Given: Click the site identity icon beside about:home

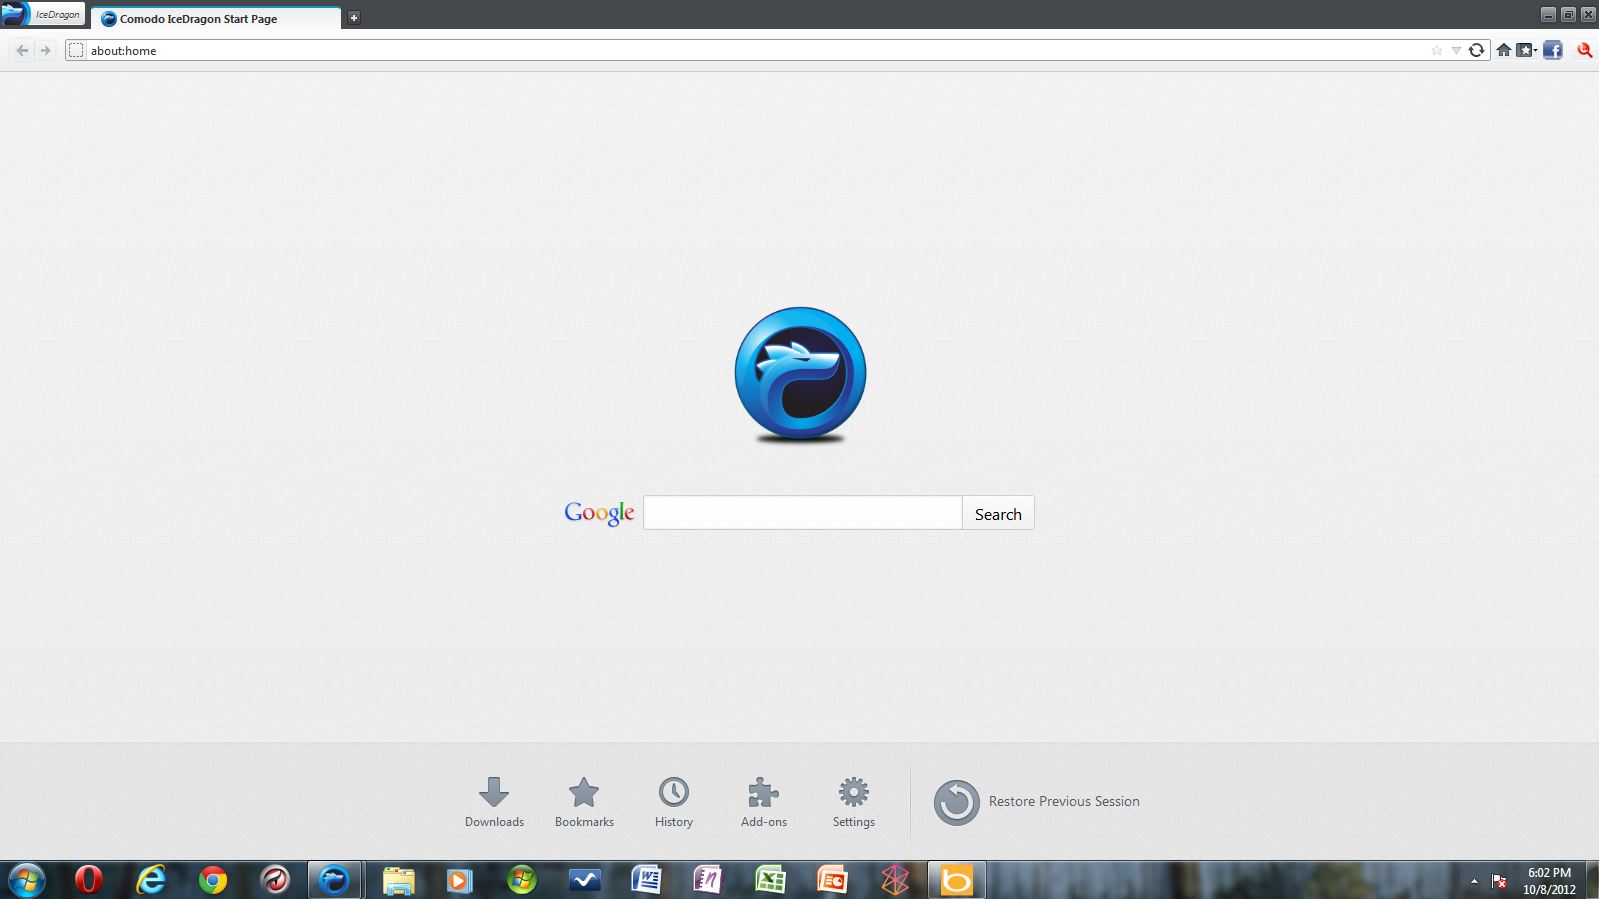Looking at the screenshot, I should 76,50.
